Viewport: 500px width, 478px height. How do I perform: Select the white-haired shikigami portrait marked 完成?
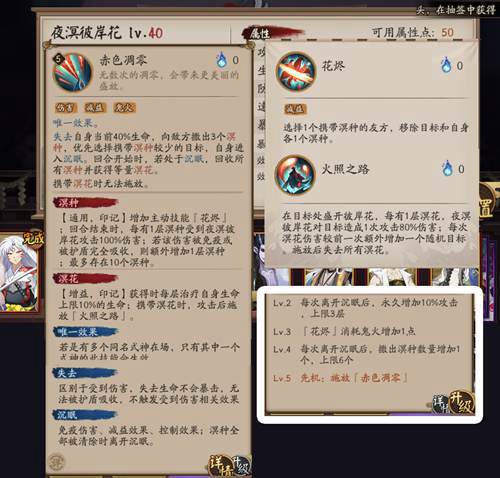[x=19, y=272]
